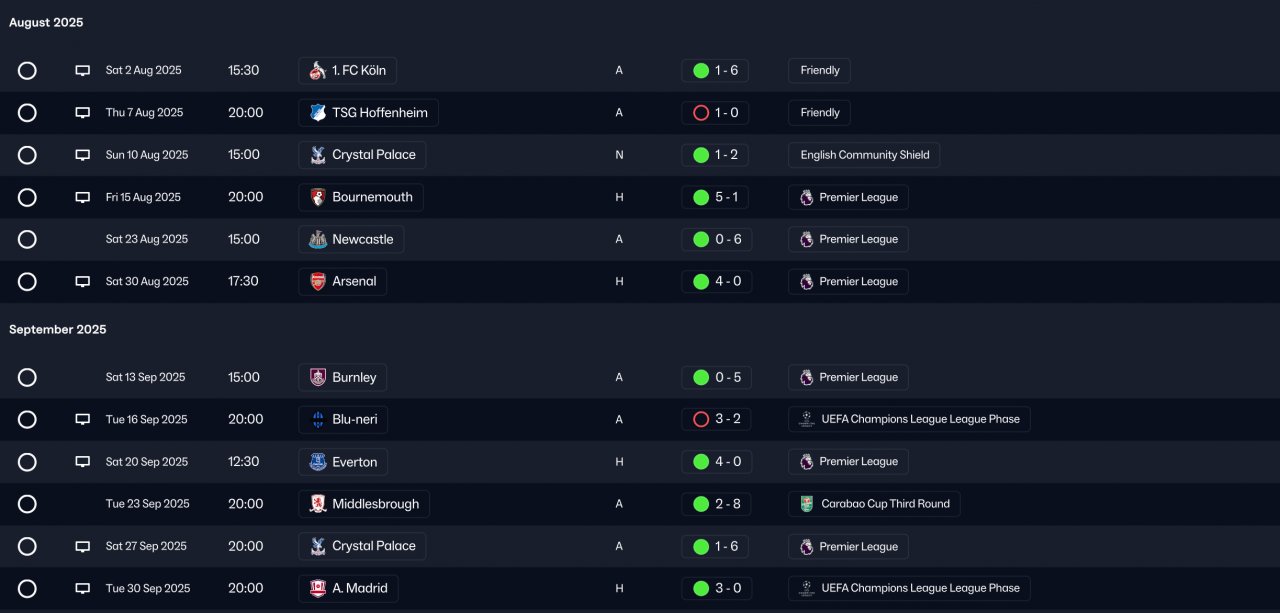Open the 3 - 2 Blu-neri loss result
This screenshot has height=613, width=1280.
716,420
